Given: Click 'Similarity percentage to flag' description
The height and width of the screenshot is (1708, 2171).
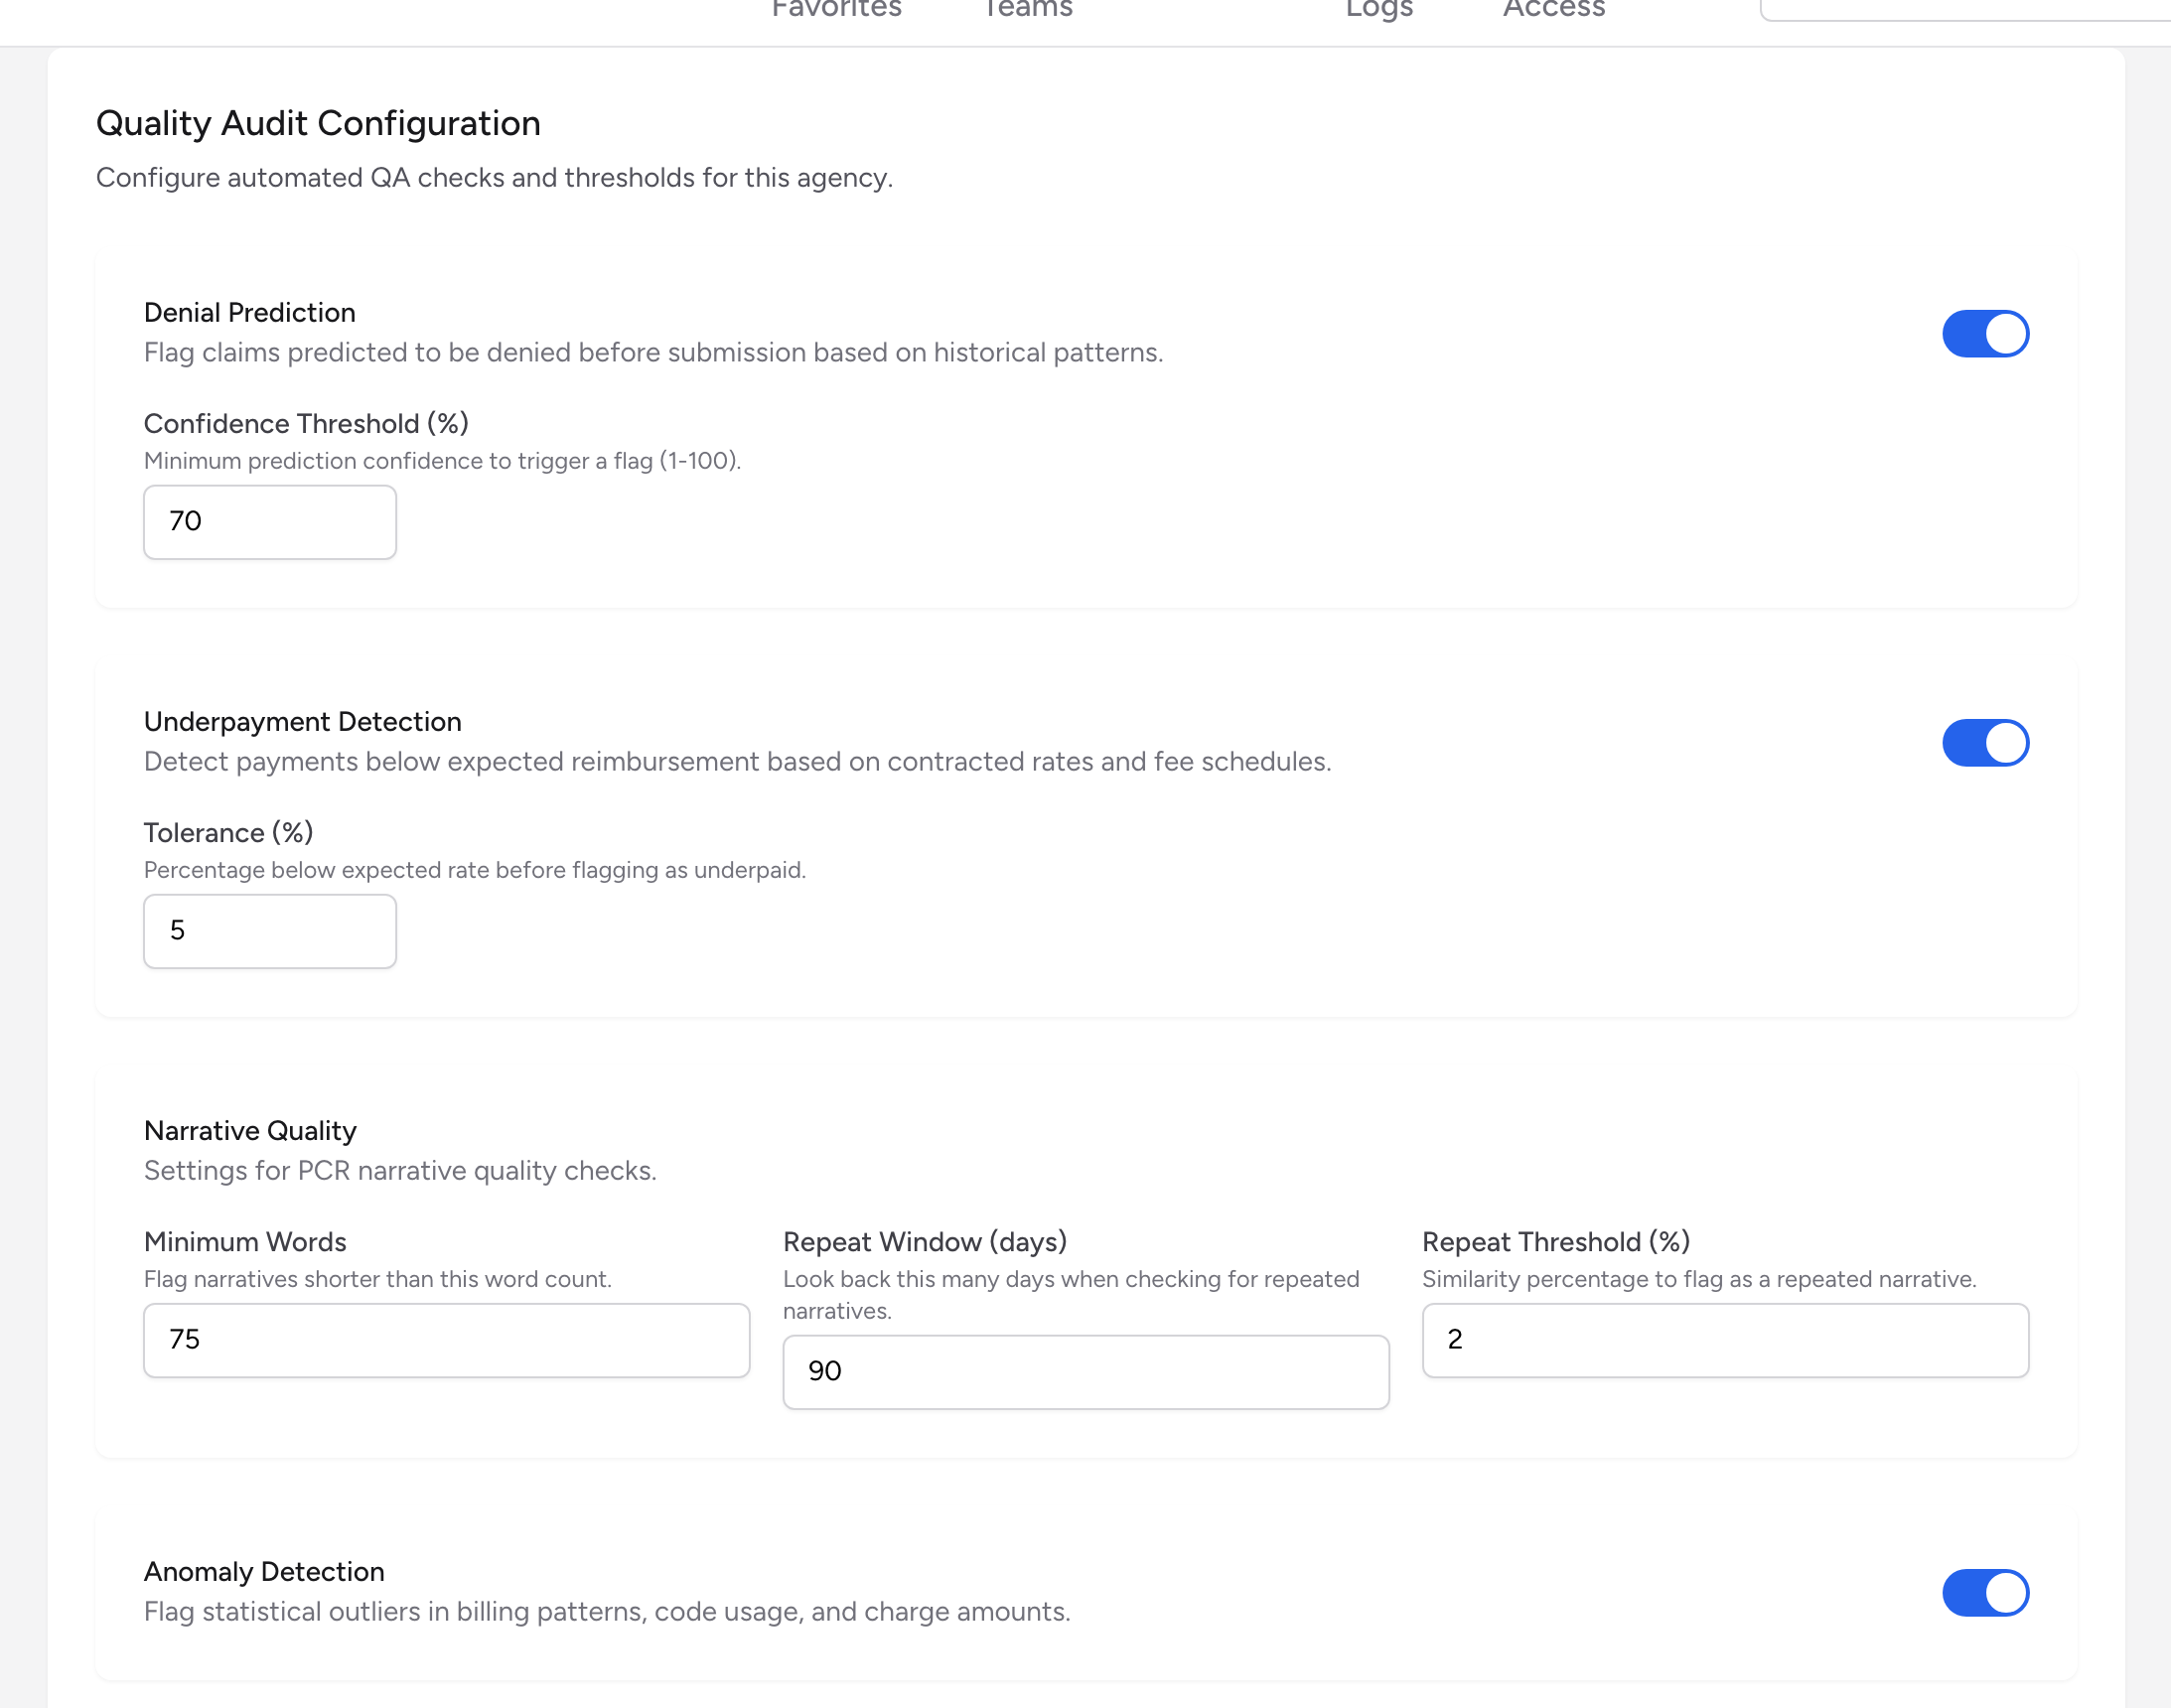Looking at the screenshot, I should pyautogui.click(x=1699, y=1278).
